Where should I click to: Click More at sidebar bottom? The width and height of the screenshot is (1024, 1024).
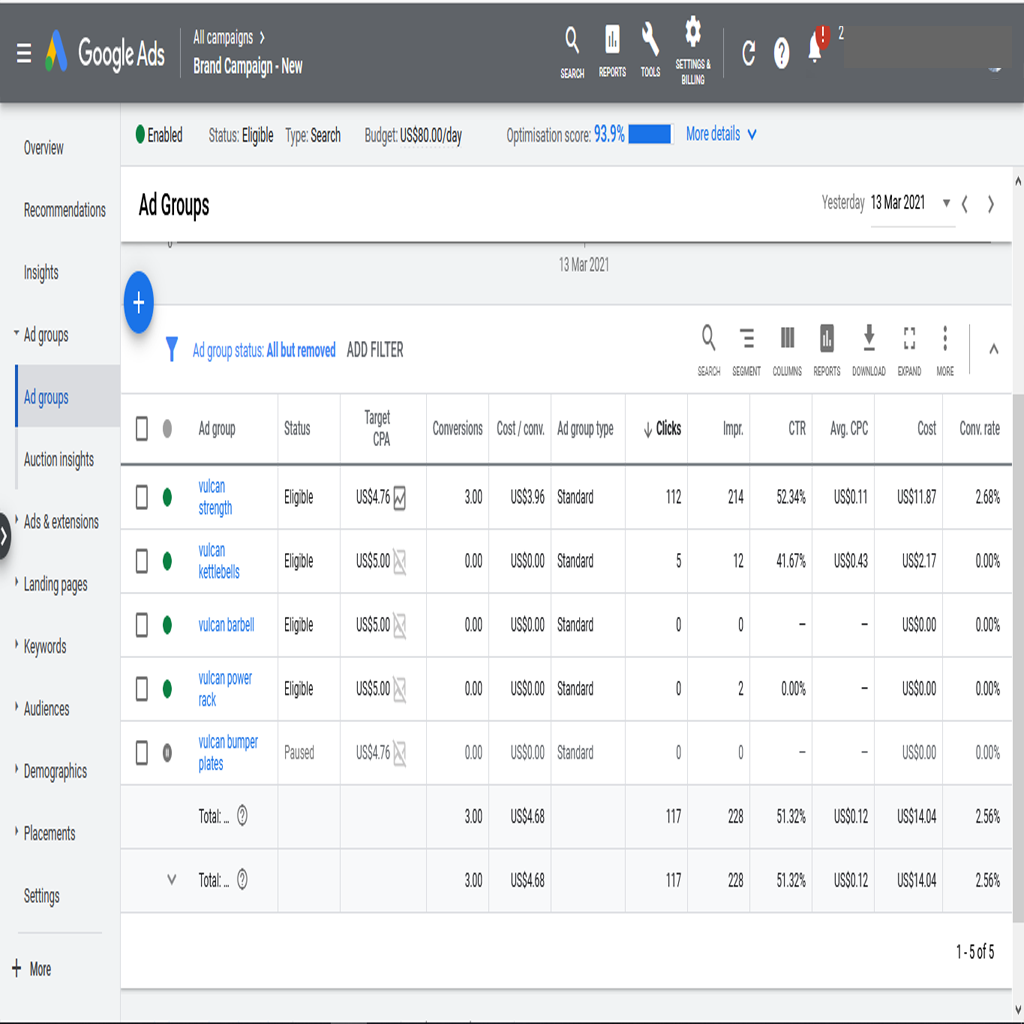[x=31, y=969]
